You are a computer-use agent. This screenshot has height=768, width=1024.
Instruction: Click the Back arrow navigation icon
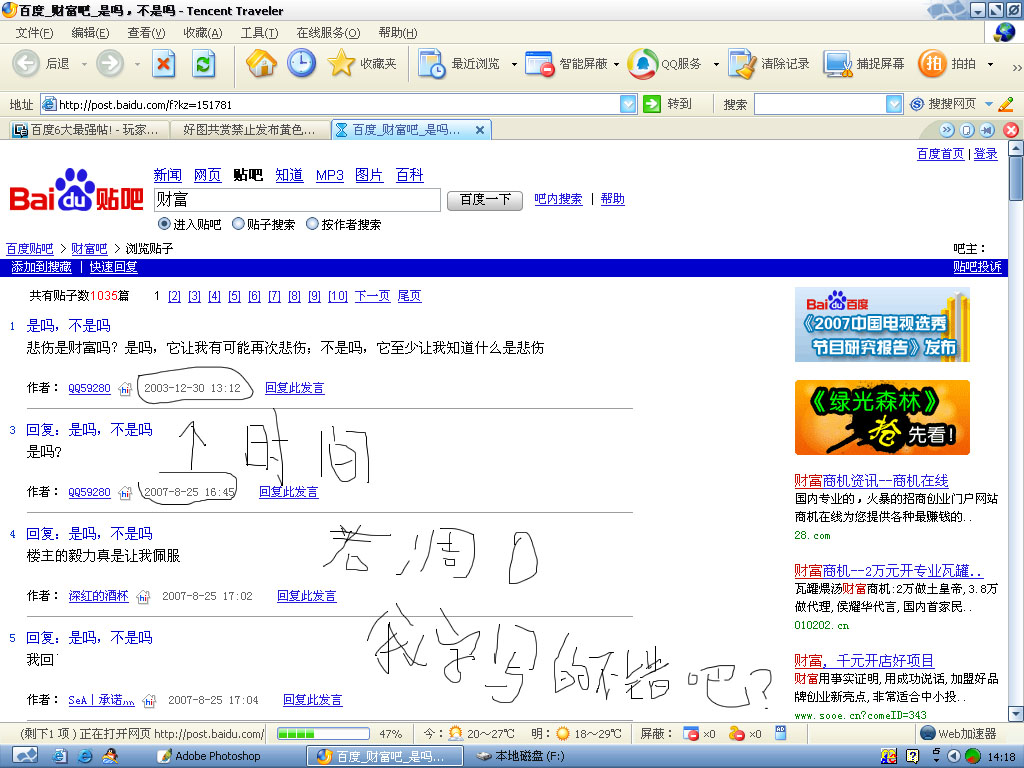(26, 64)
